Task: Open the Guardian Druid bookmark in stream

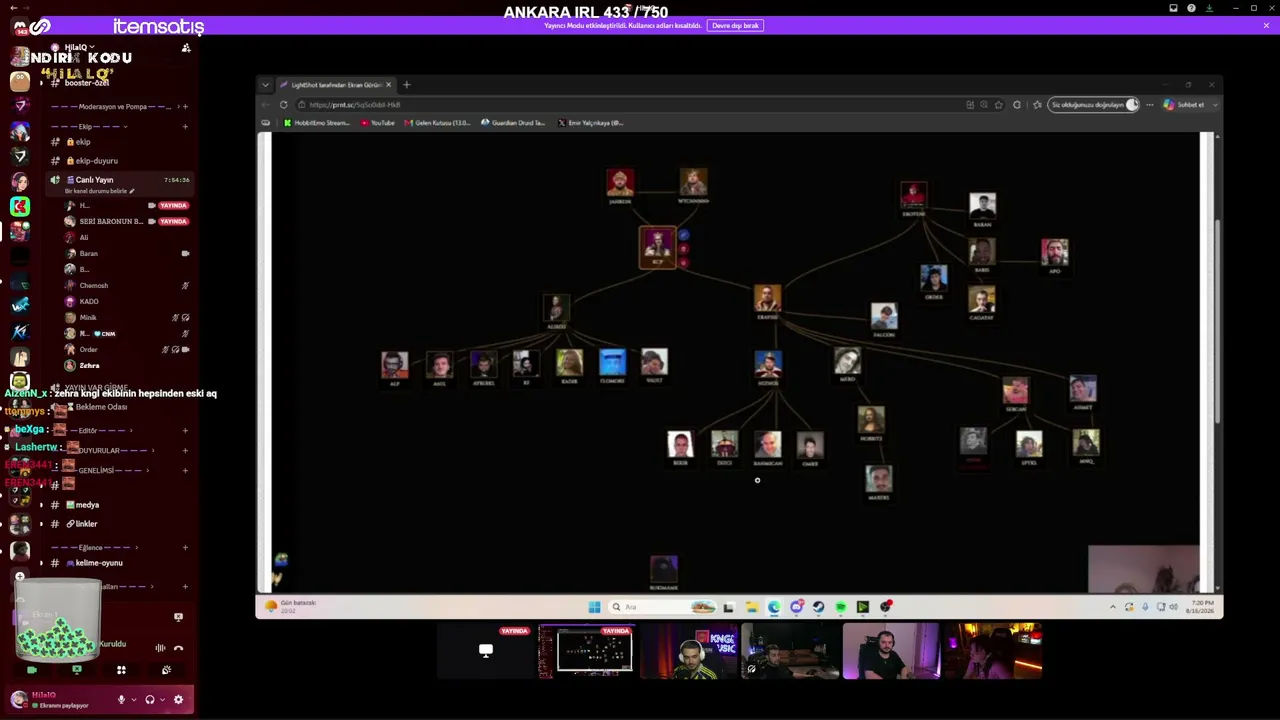Action: tap(513, 123)
